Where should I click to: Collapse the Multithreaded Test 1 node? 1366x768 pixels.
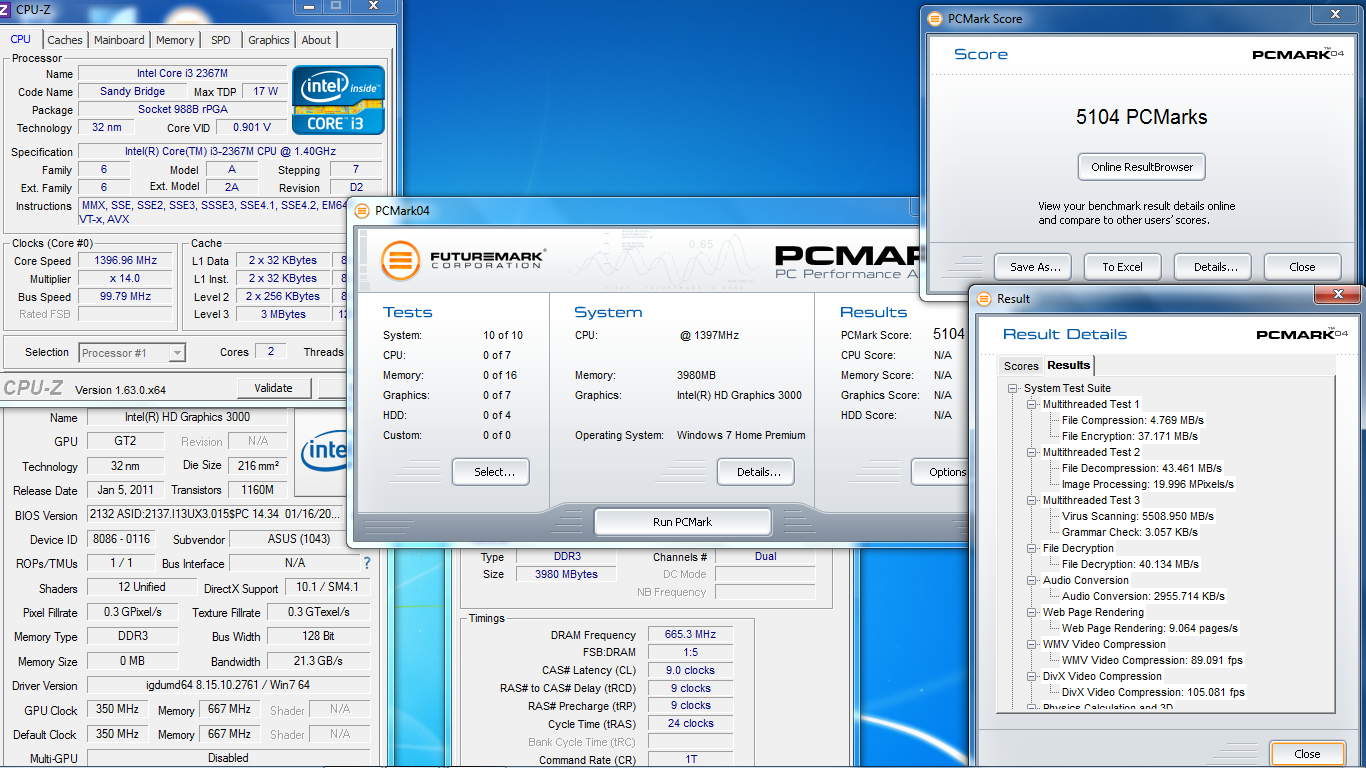tap(1033, 404)
